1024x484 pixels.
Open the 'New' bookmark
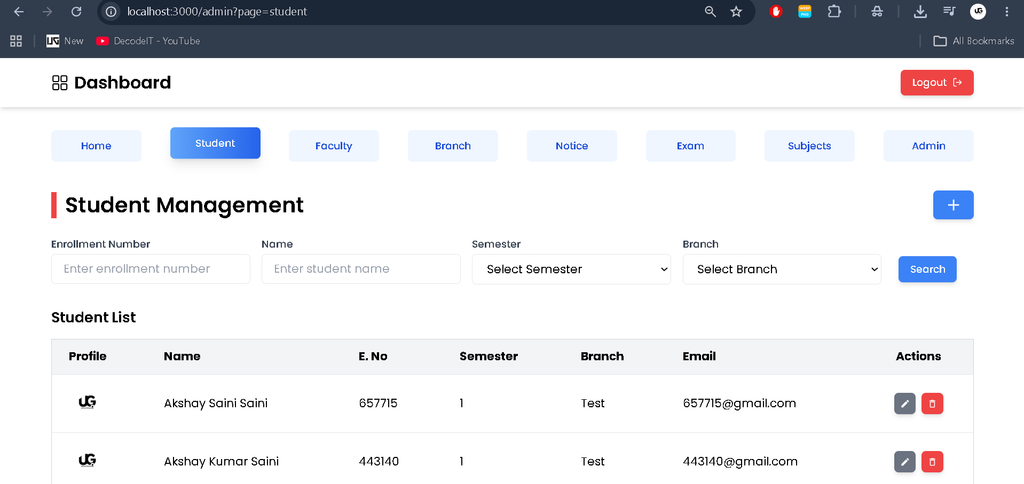click(65, 40)
